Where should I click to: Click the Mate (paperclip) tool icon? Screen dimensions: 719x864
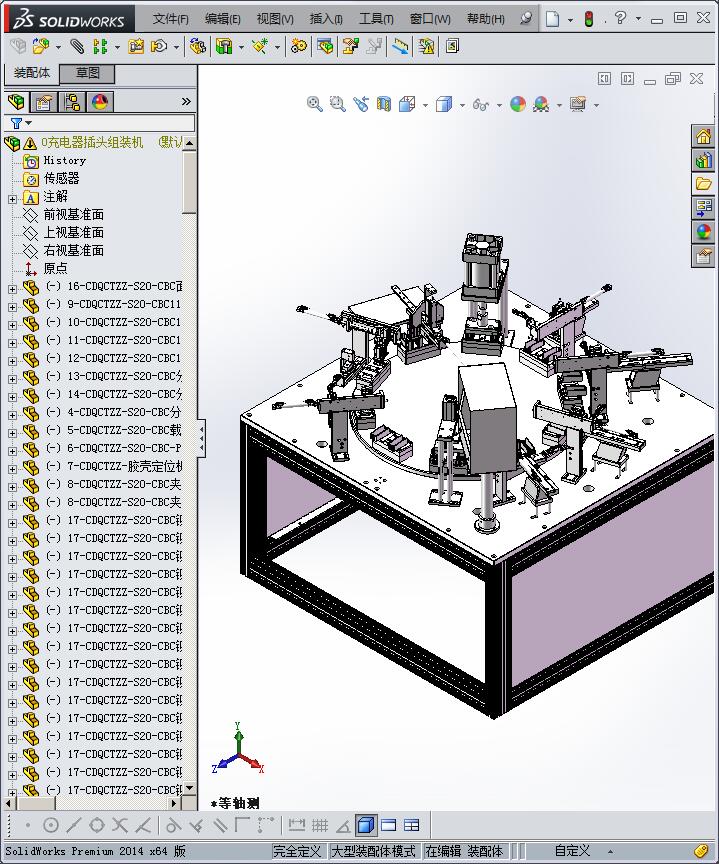click(77, 46)
